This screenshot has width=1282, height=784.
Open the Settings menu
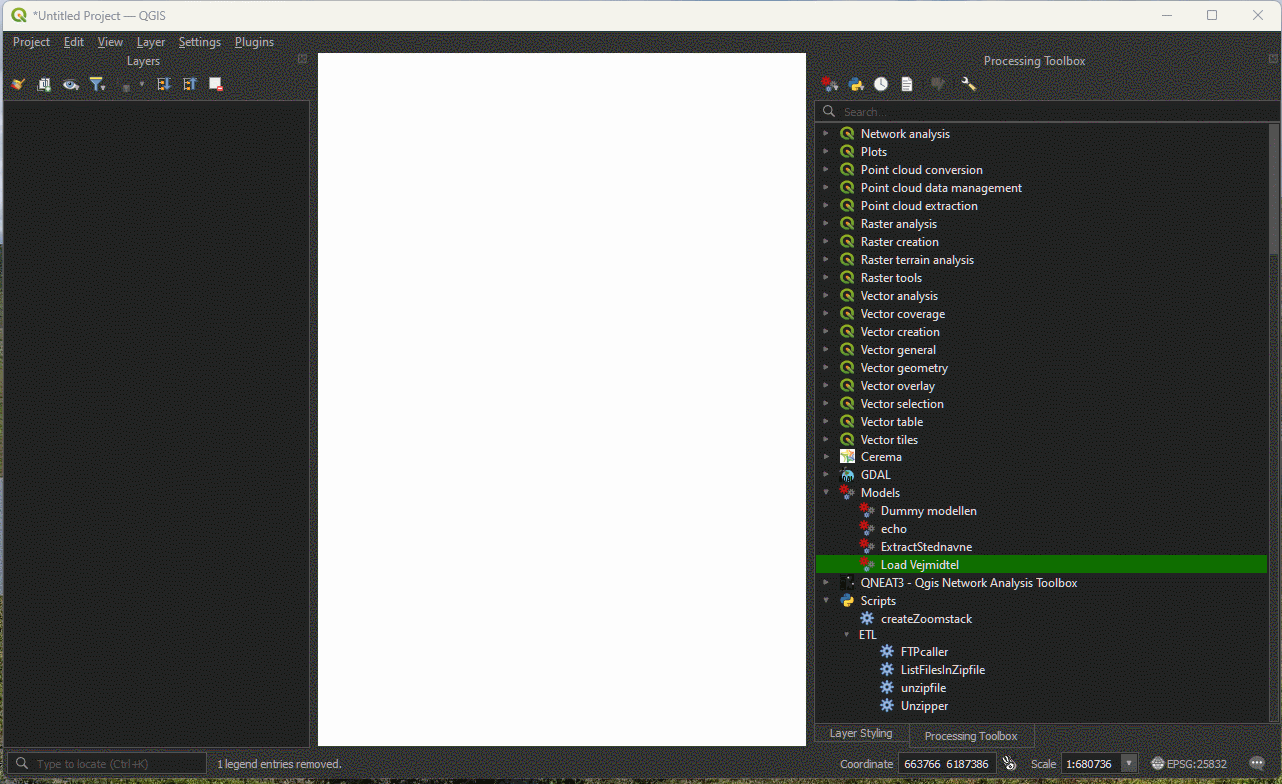click(200, 42)
